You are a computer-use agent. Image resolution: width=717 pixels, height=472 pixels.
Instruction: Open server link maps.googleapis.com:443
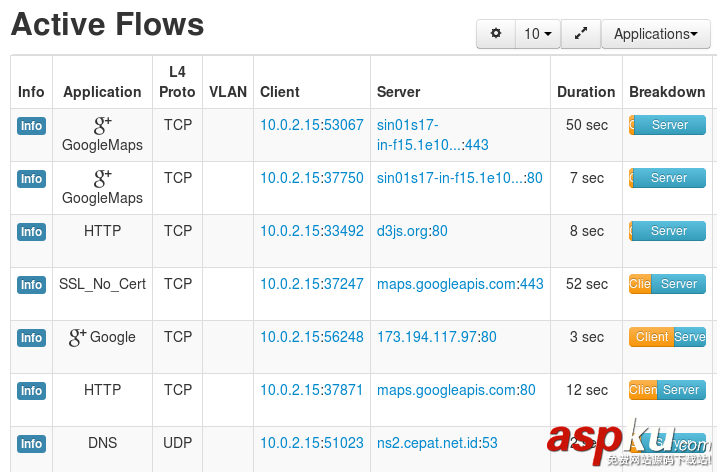(x=460, y=284)
